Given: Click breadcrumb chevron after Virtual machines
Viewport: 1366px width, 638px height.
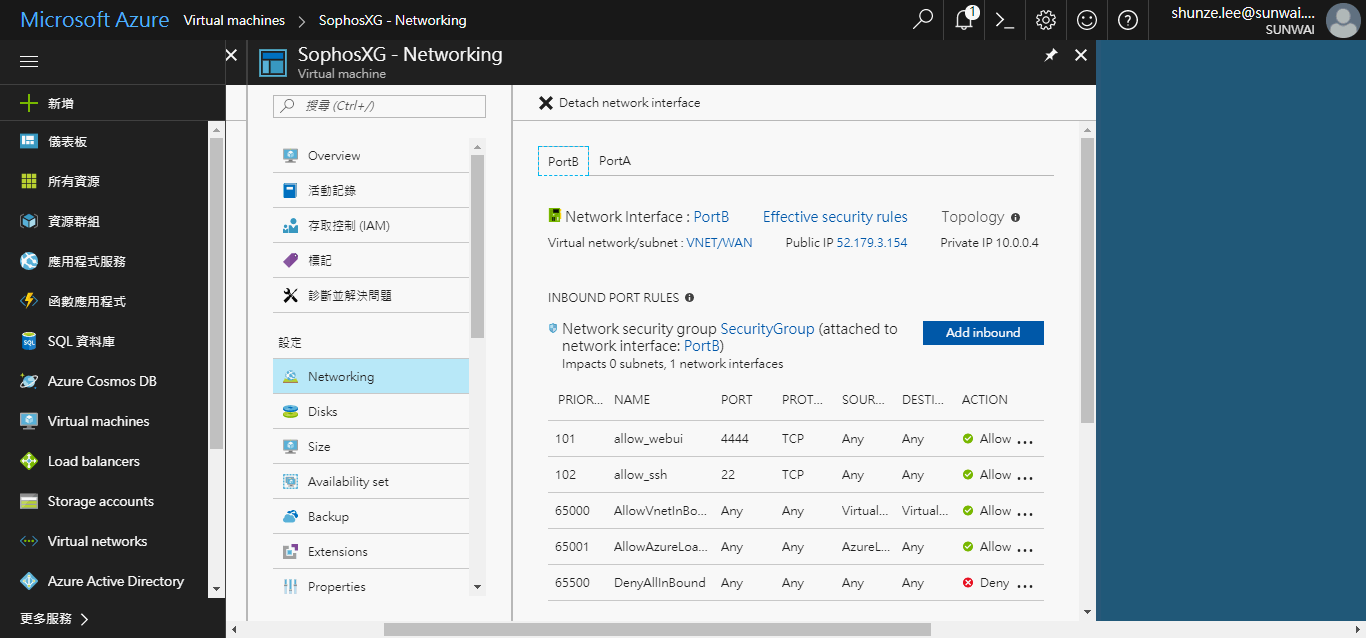Looking at the screenshot, I should 300,20.
